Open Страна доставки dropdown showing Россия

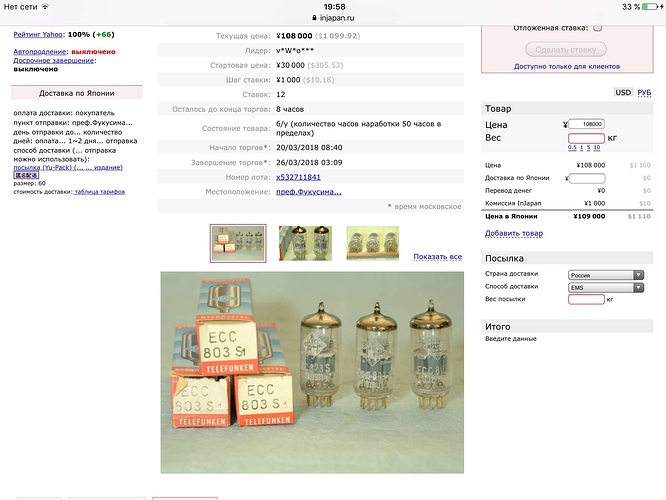tap(606, 275)
